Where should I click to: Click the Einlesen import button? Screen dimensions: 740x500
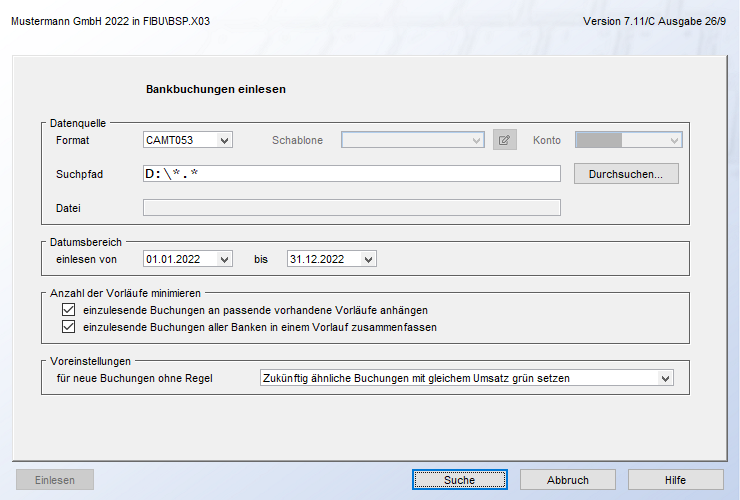[x=55, y=480]
